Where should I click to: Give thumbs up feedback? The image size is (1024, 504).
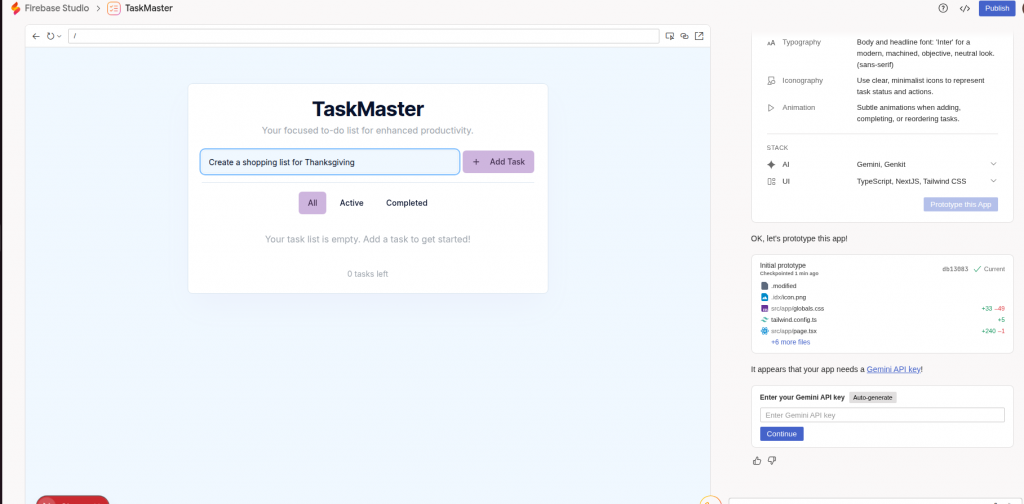757,461
